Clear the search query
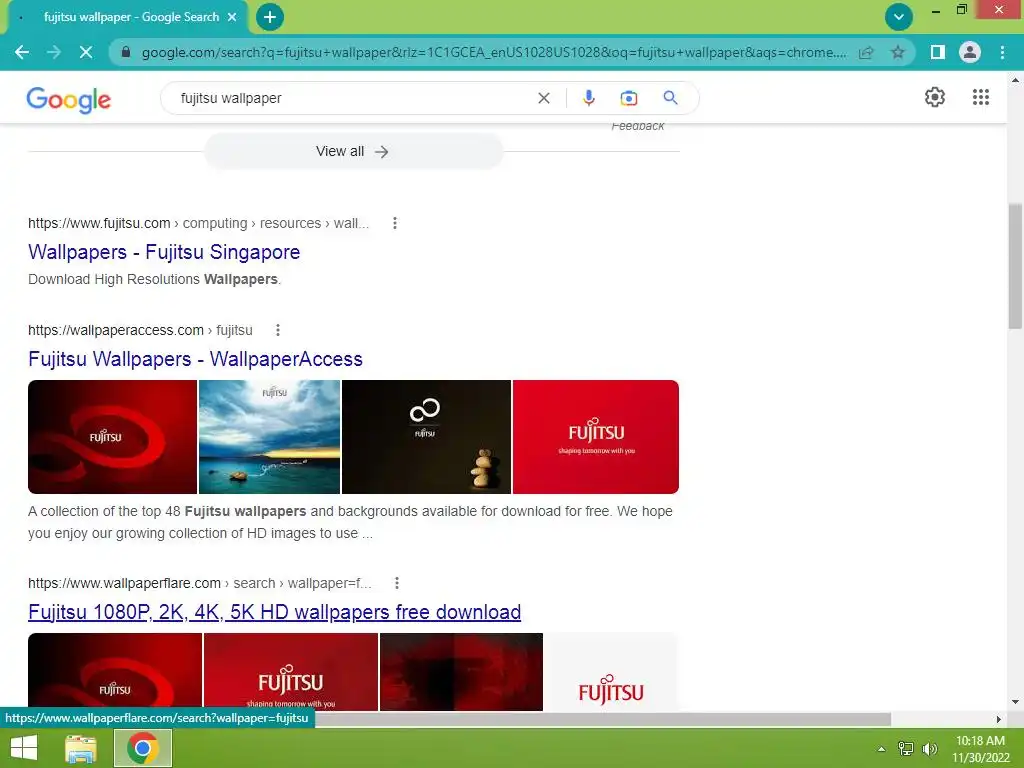 click(x=543, y=98)
